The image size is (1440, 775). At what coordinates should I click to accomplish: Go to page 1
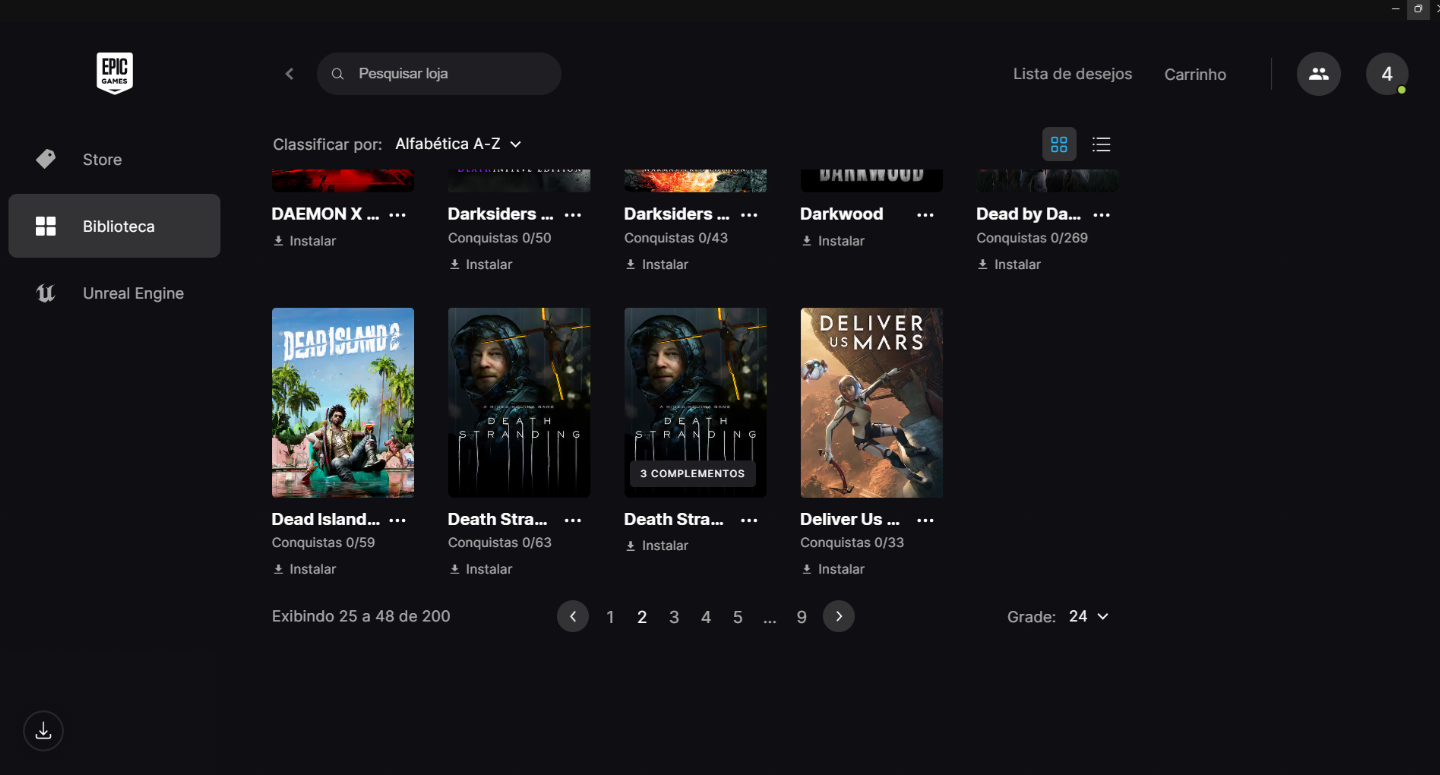click(x=610, y=617)
